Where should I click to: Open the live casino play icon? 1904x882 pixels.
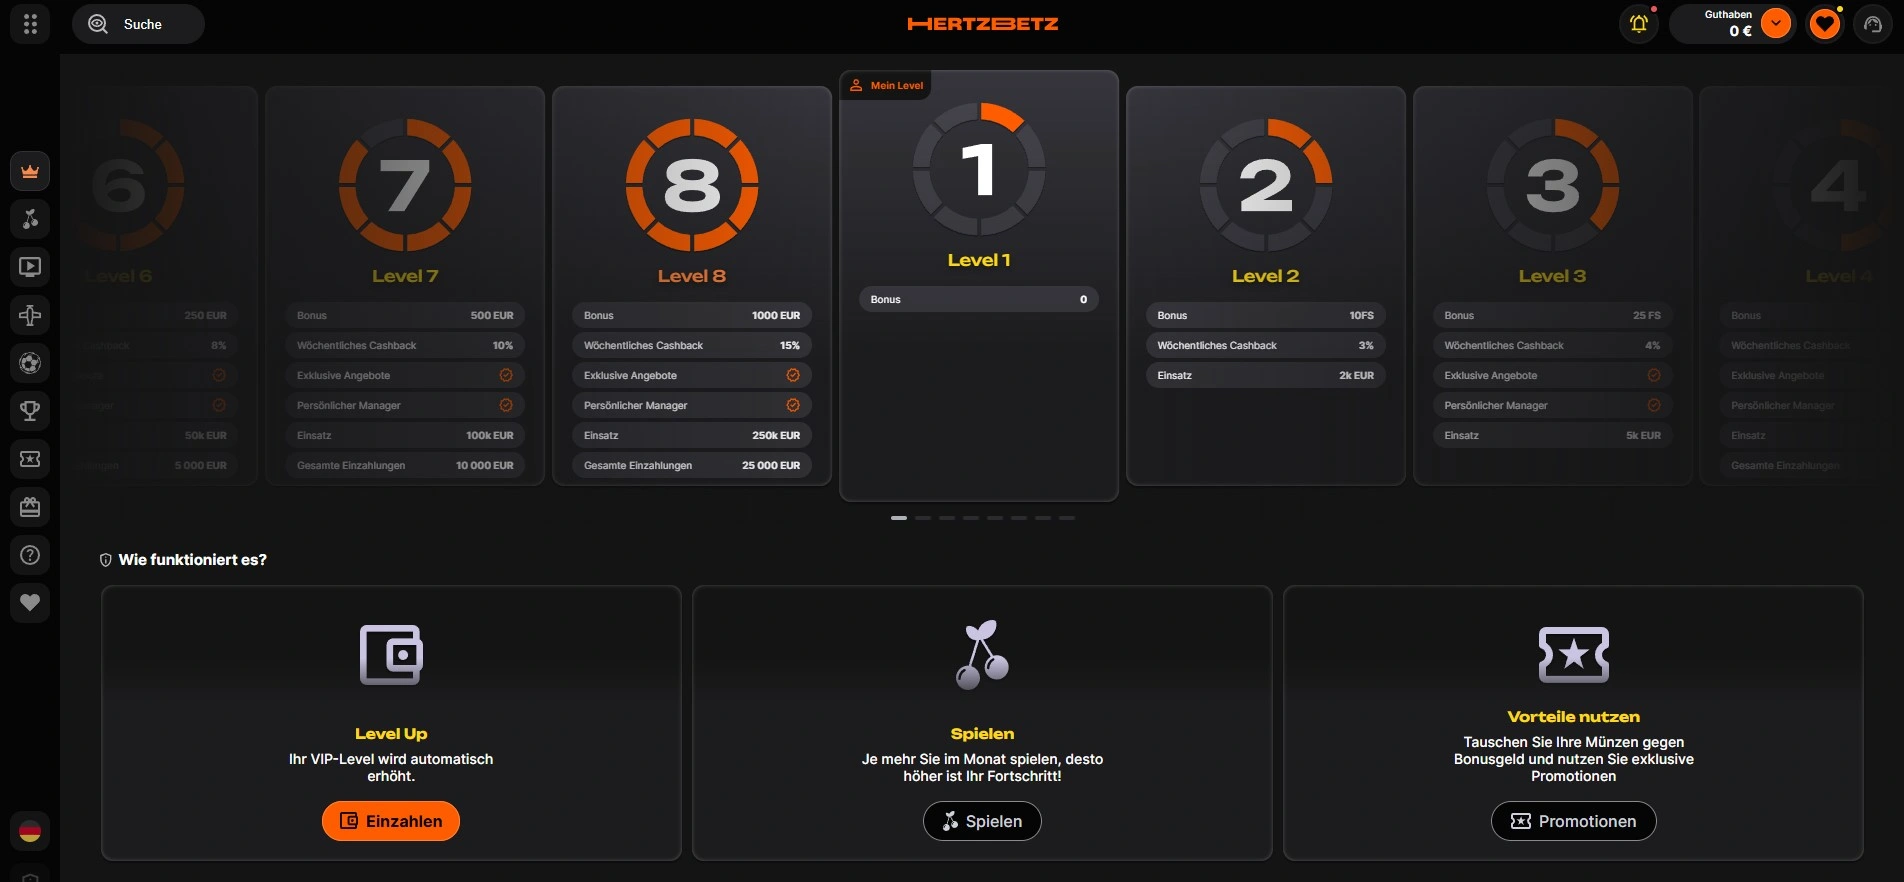click(30, 267)
